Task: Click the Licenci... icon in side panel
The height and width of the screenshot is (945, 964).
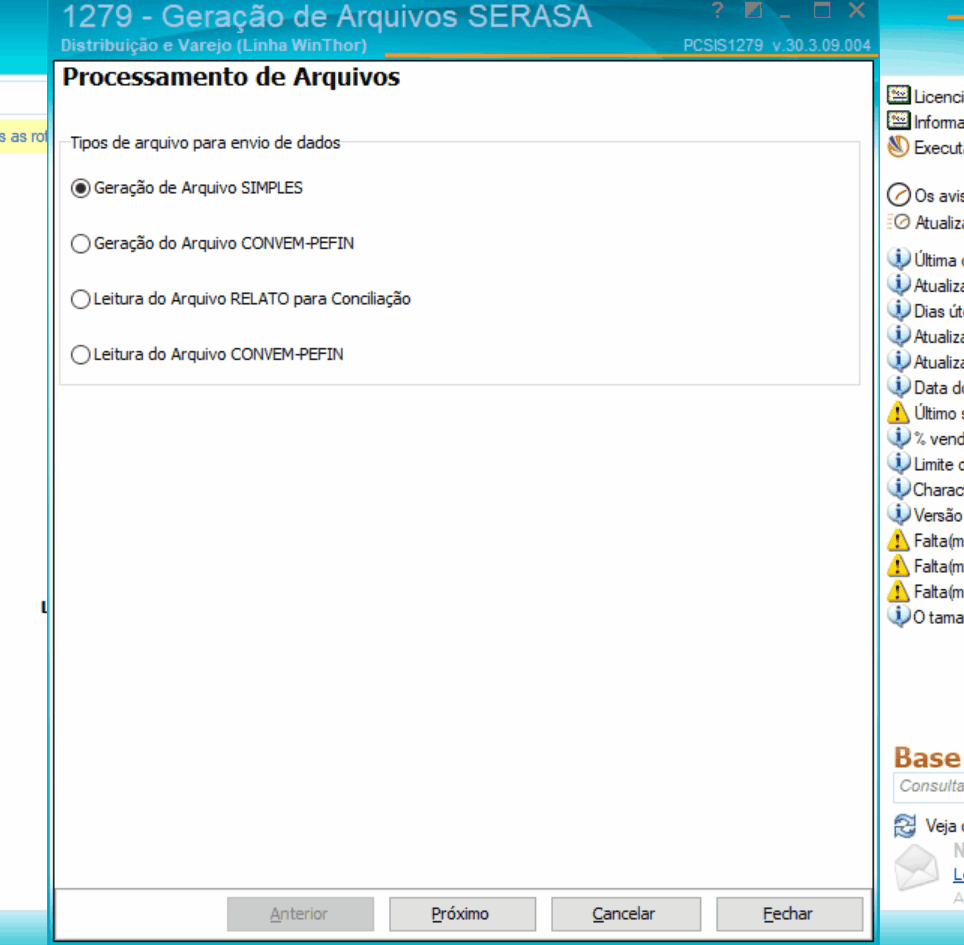Action: [x=898, y=95]
